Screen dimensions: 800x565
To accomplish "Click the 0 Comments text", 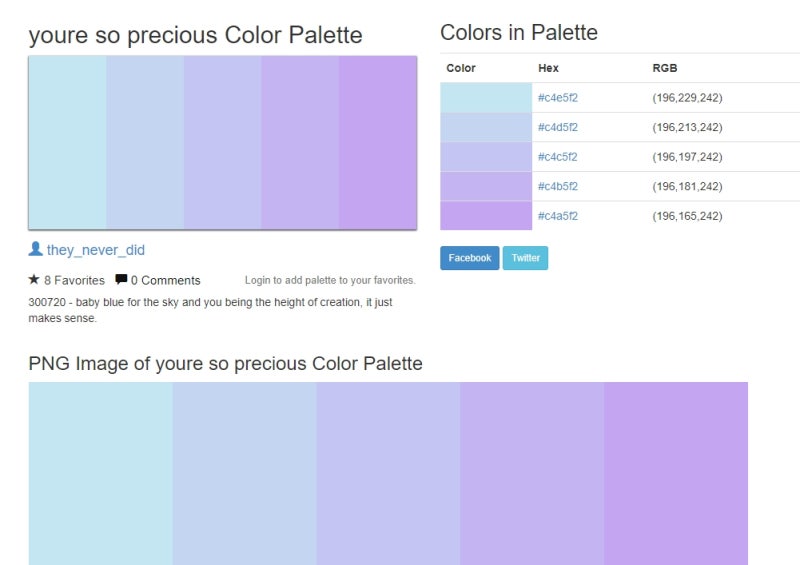I will (x=165, y=280).
